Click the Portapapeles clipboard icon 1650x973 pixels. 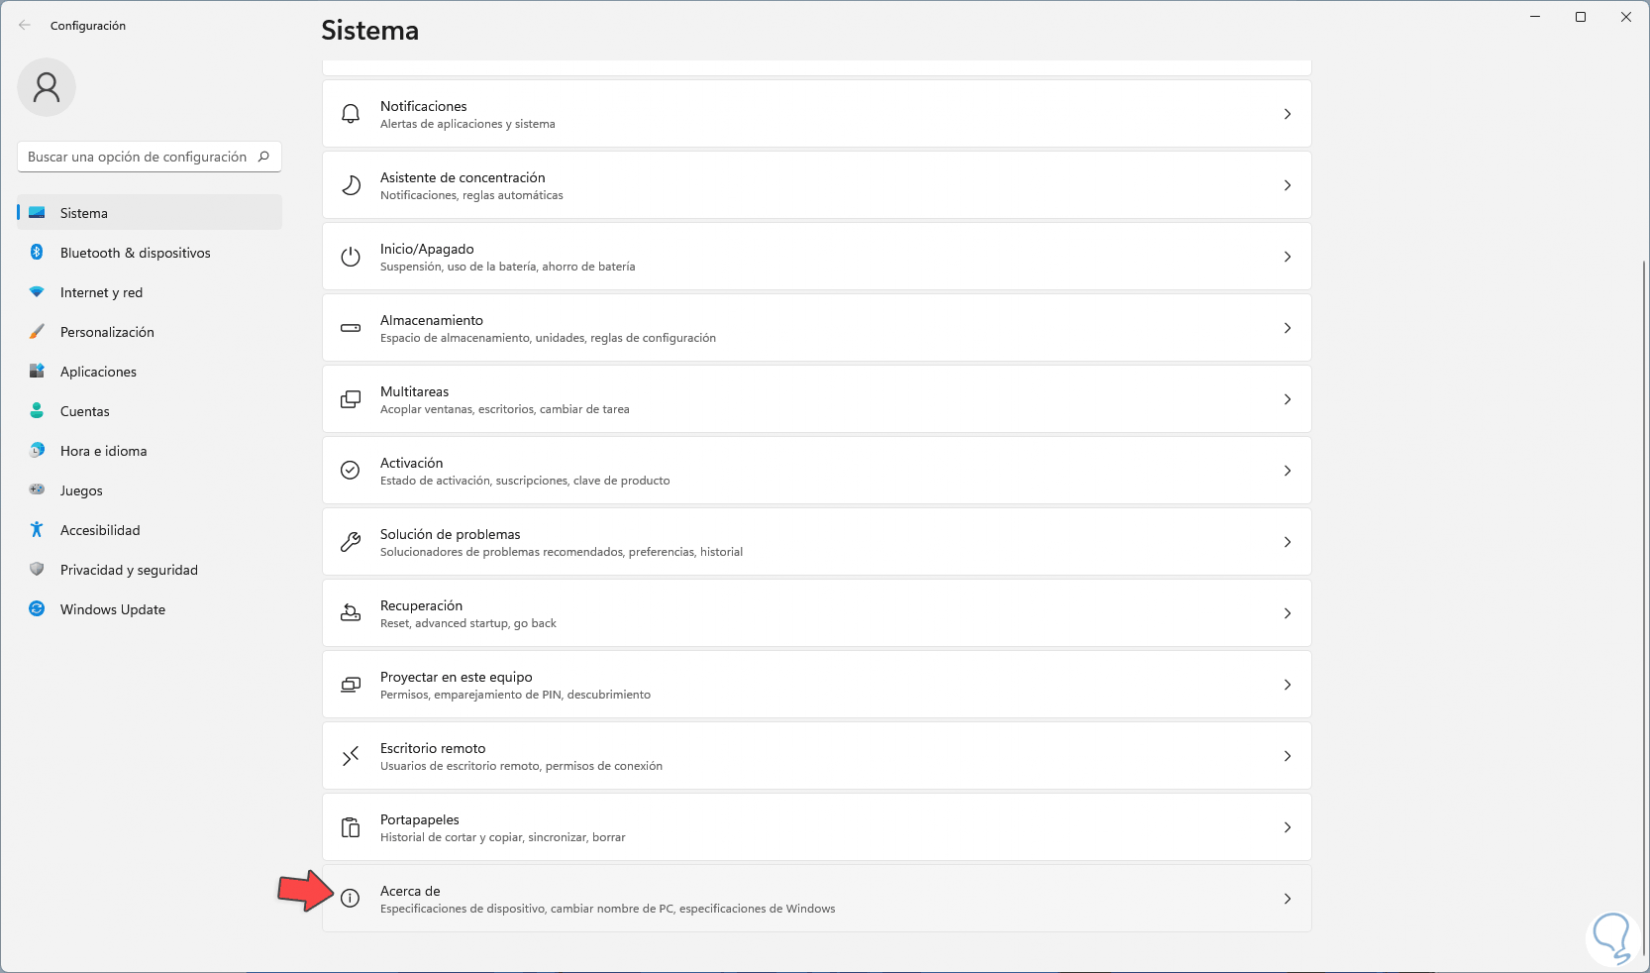(x=350, y=828)
